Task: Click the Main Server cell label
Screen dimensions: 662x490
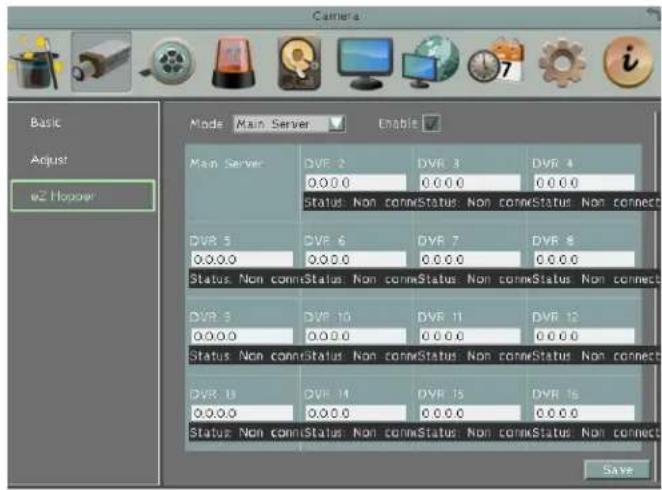Action: (x=227, y=163)
